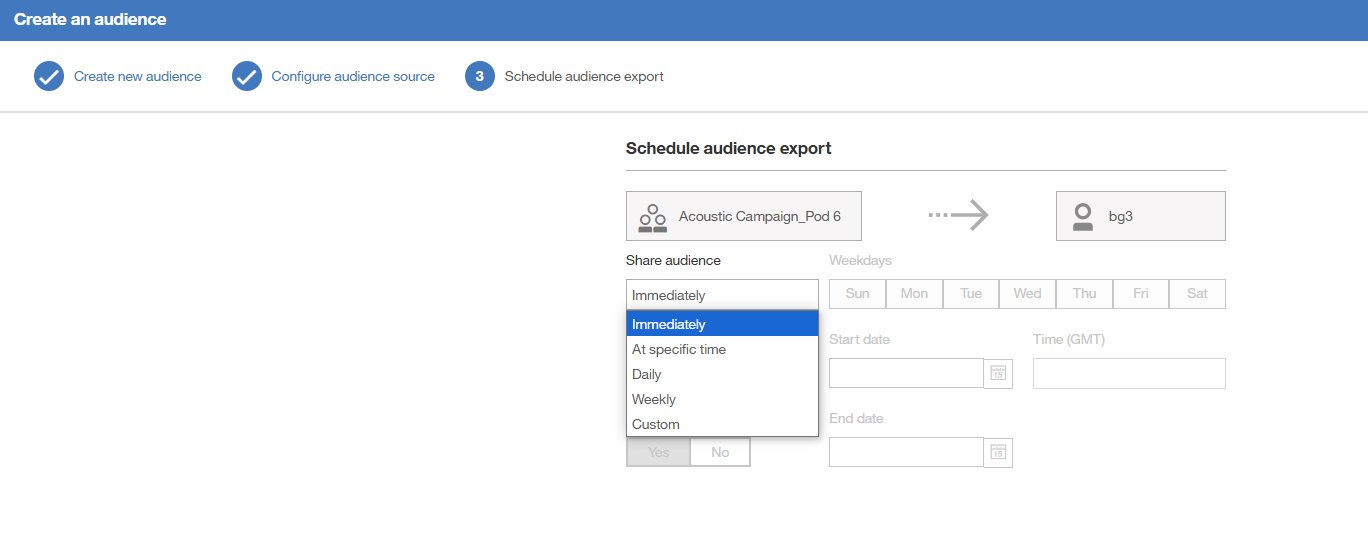The height and width of the screenshot is (545, 1368).
Task: Open the Start date calendar icon
Action: (x=998, y=373)
